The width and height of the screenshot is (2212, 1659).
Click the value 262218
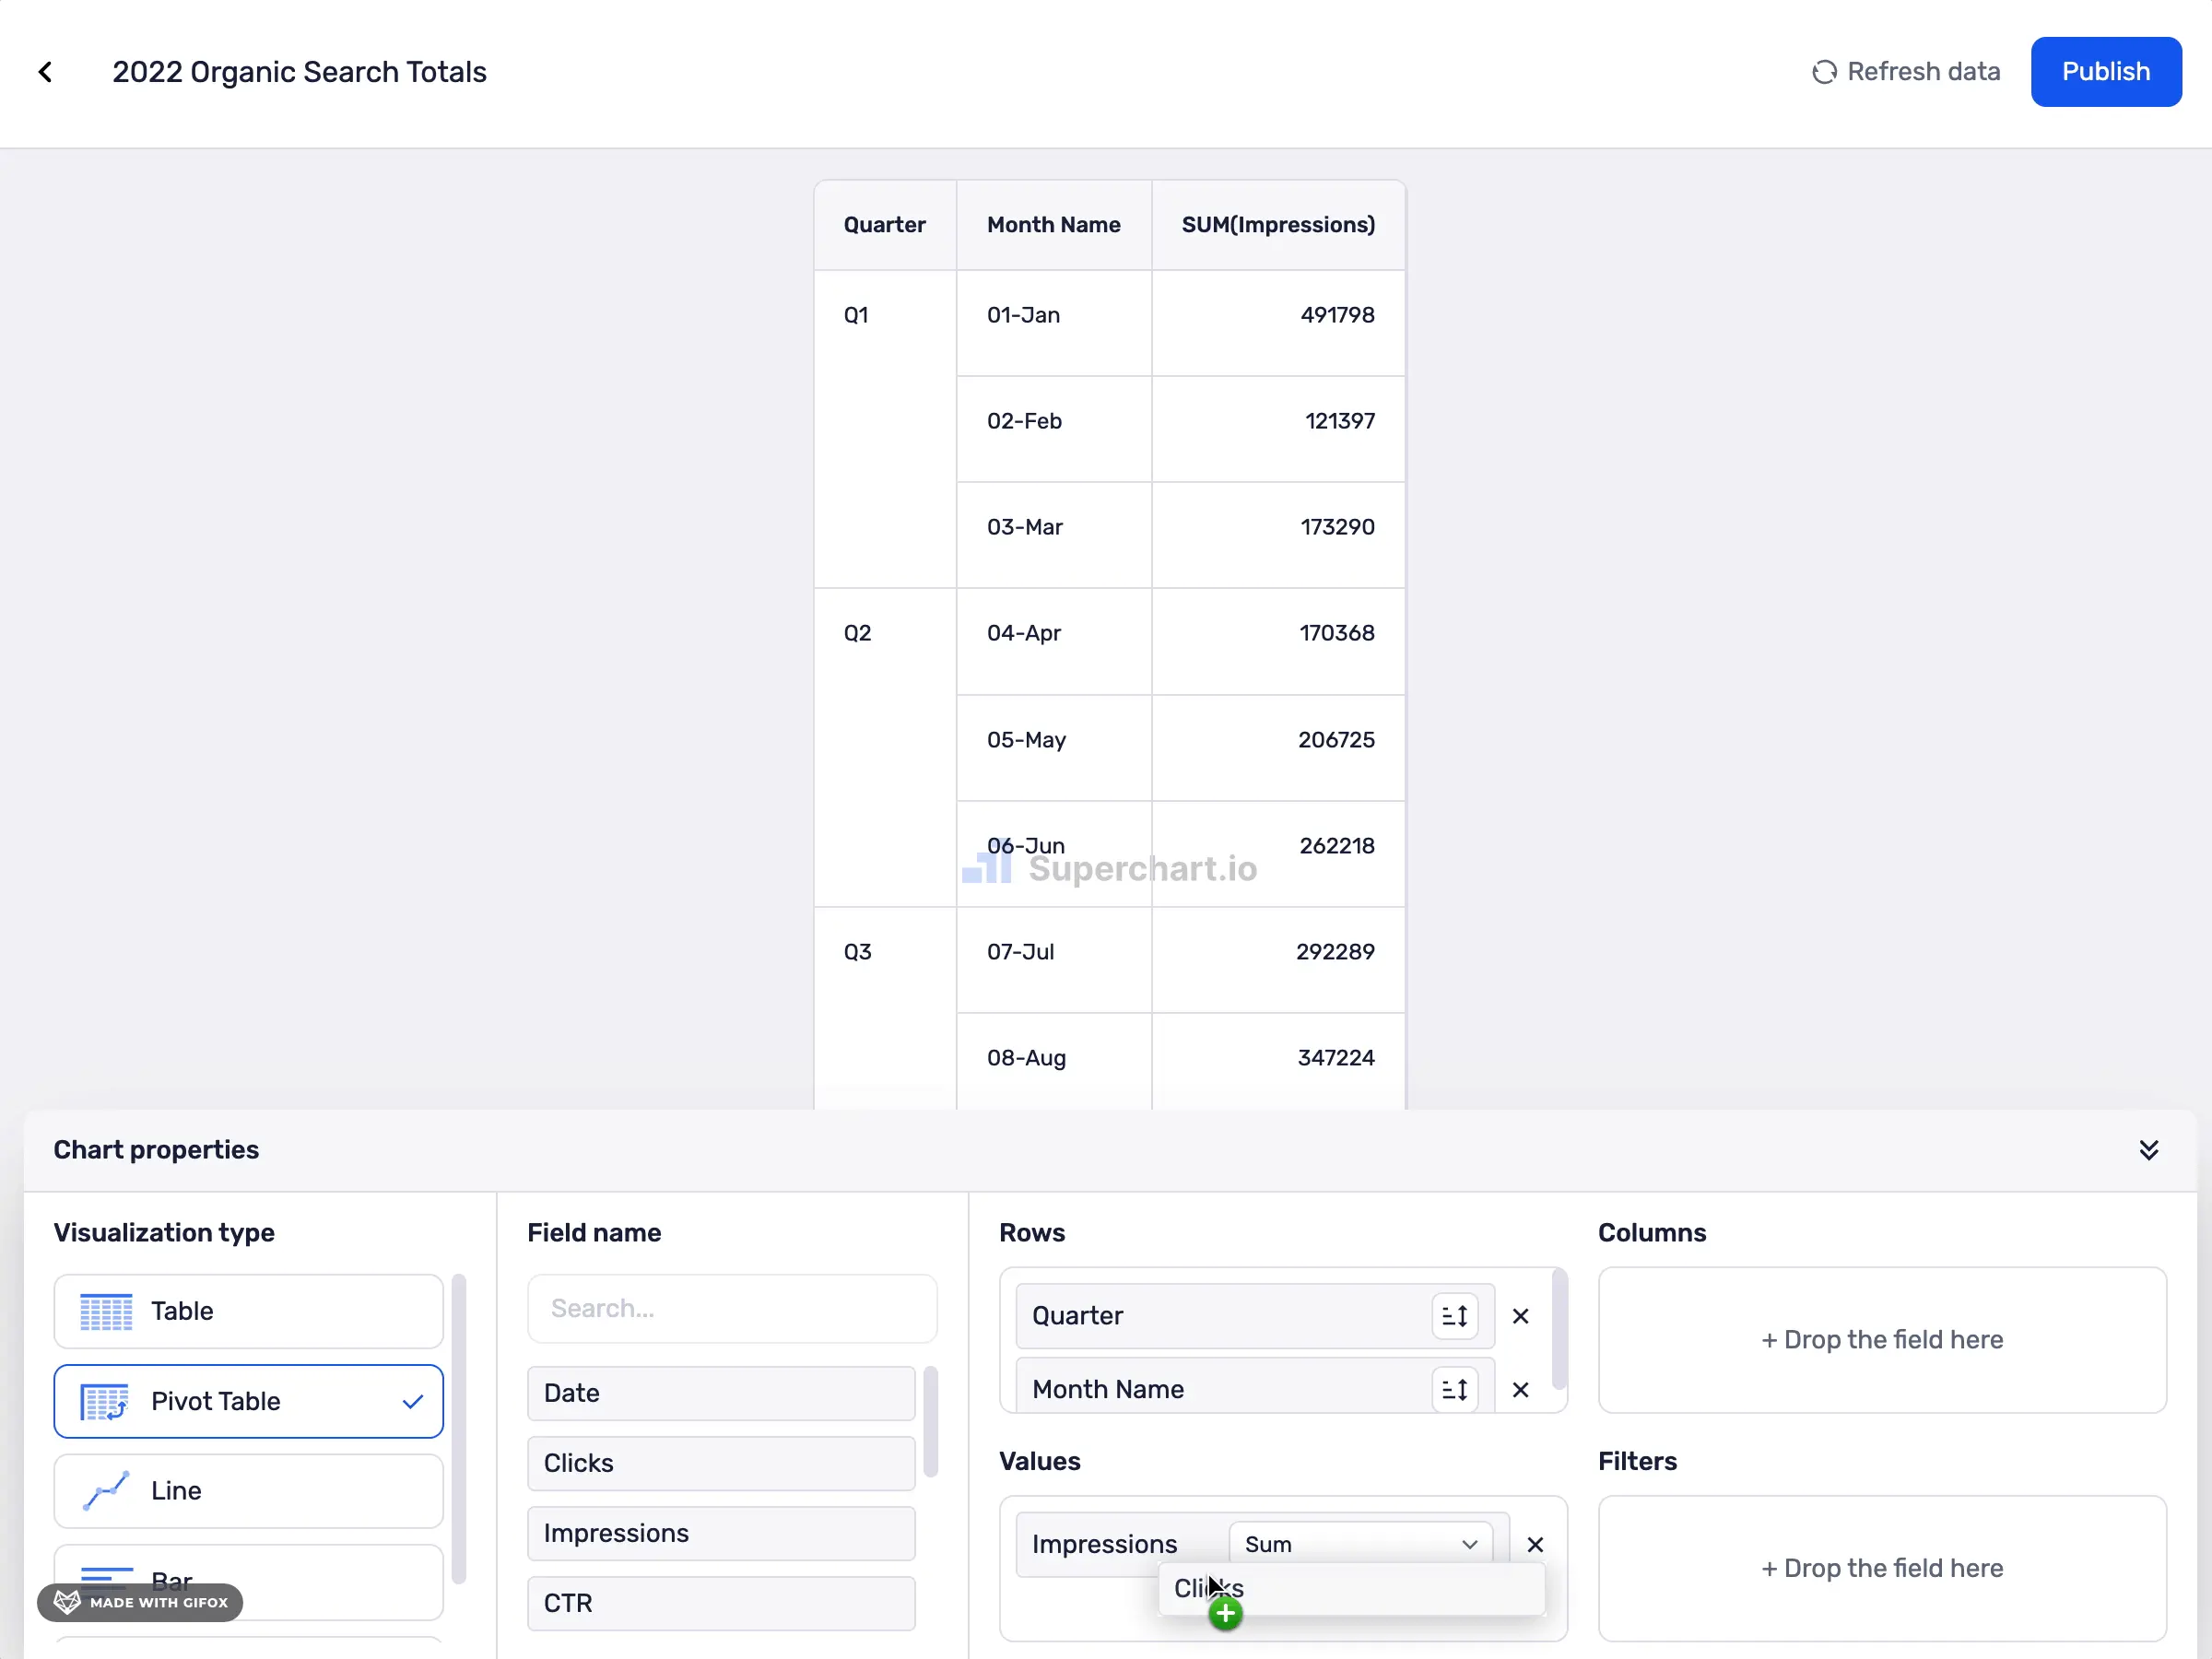pyautogui.click(x=1336, y=846)
